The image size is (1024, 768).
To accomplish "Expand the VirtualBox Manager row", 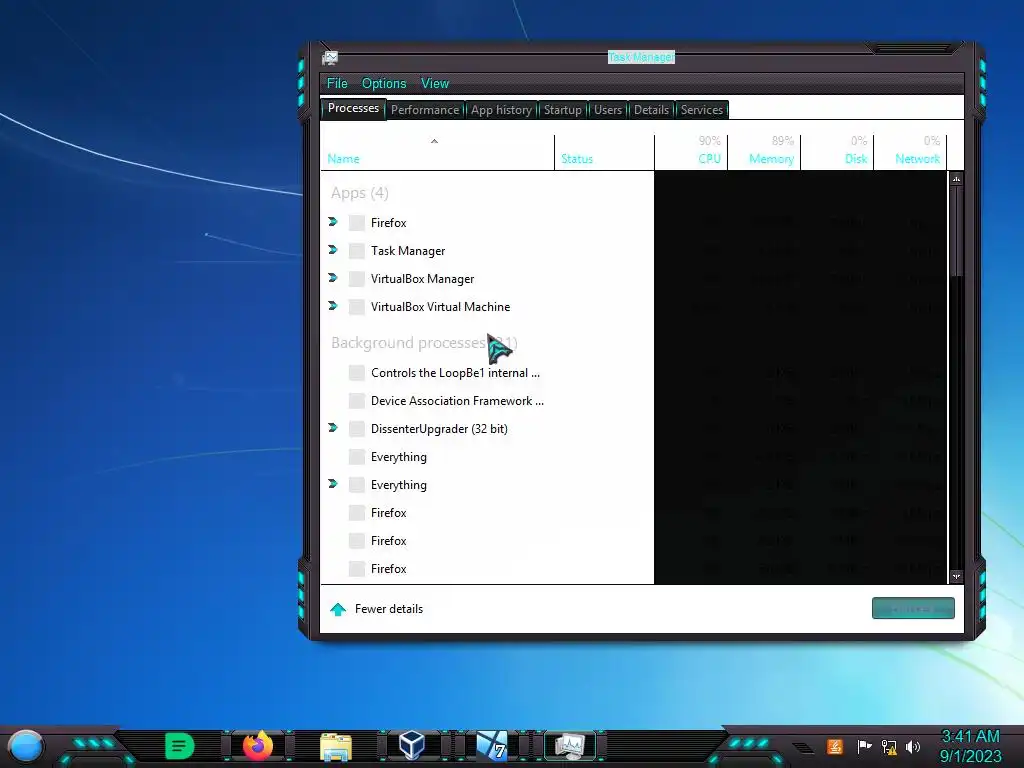I will [333, 278].
